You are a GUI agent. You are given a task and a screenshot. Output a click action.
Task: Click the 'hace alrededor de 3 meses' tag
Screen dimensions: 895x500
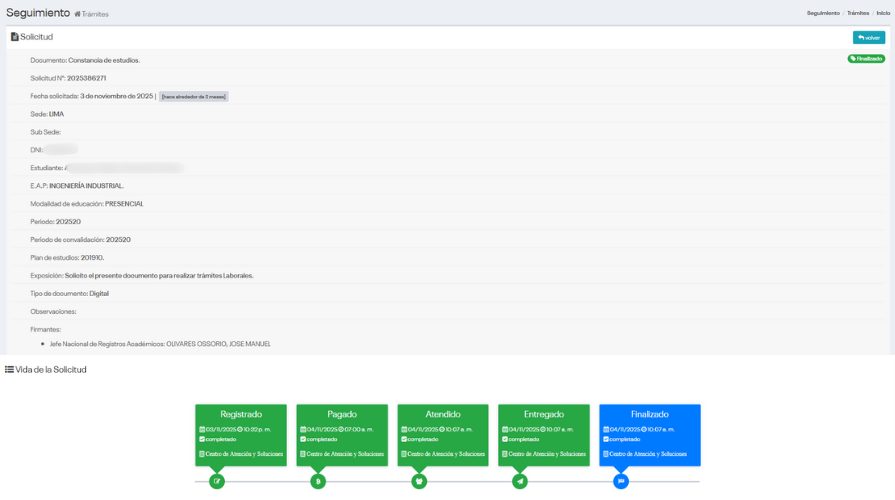[194, 97]
